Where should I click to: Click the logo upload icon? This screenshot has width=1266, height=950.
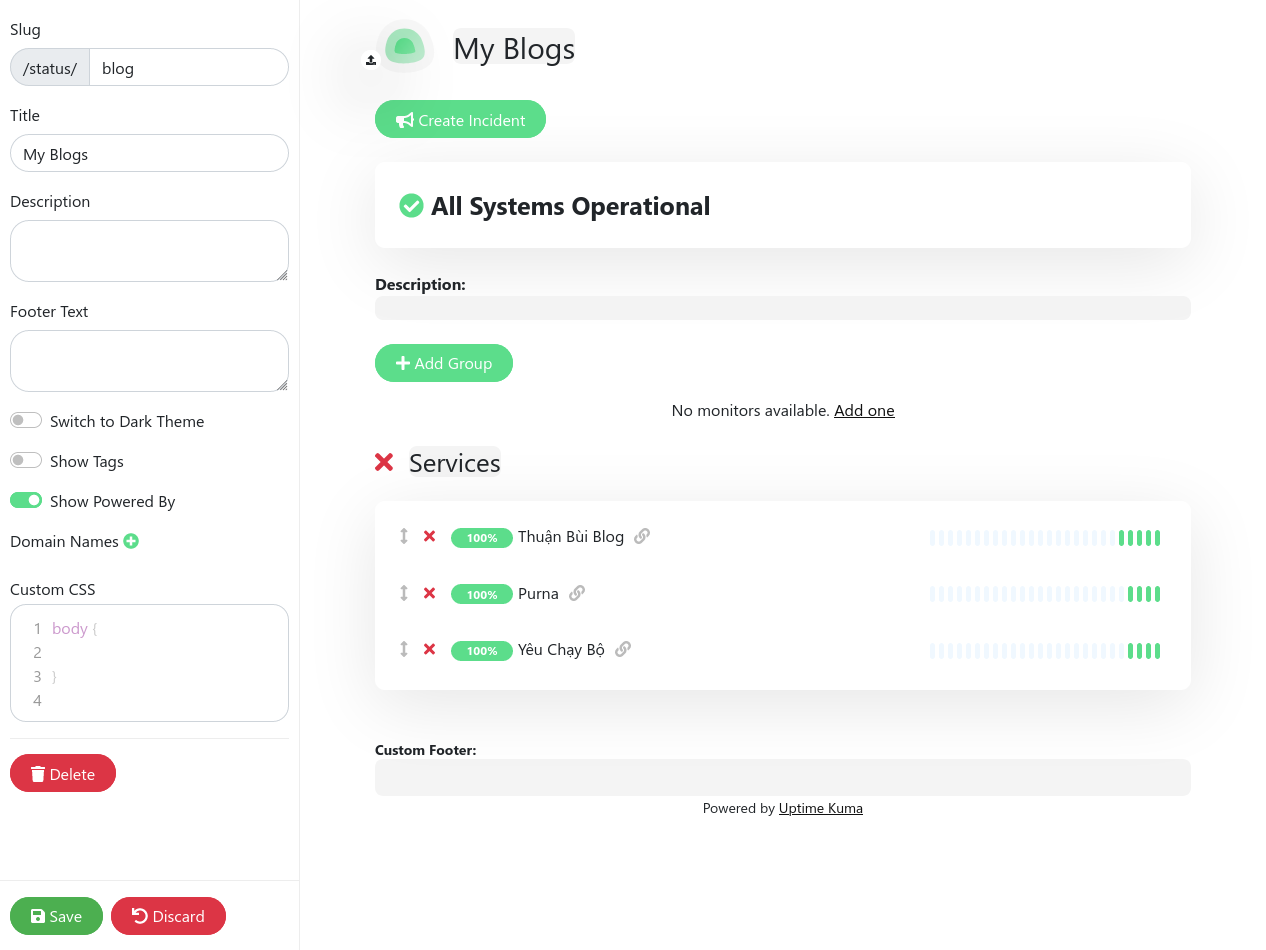pyautogui.click(x=371, y=60)
